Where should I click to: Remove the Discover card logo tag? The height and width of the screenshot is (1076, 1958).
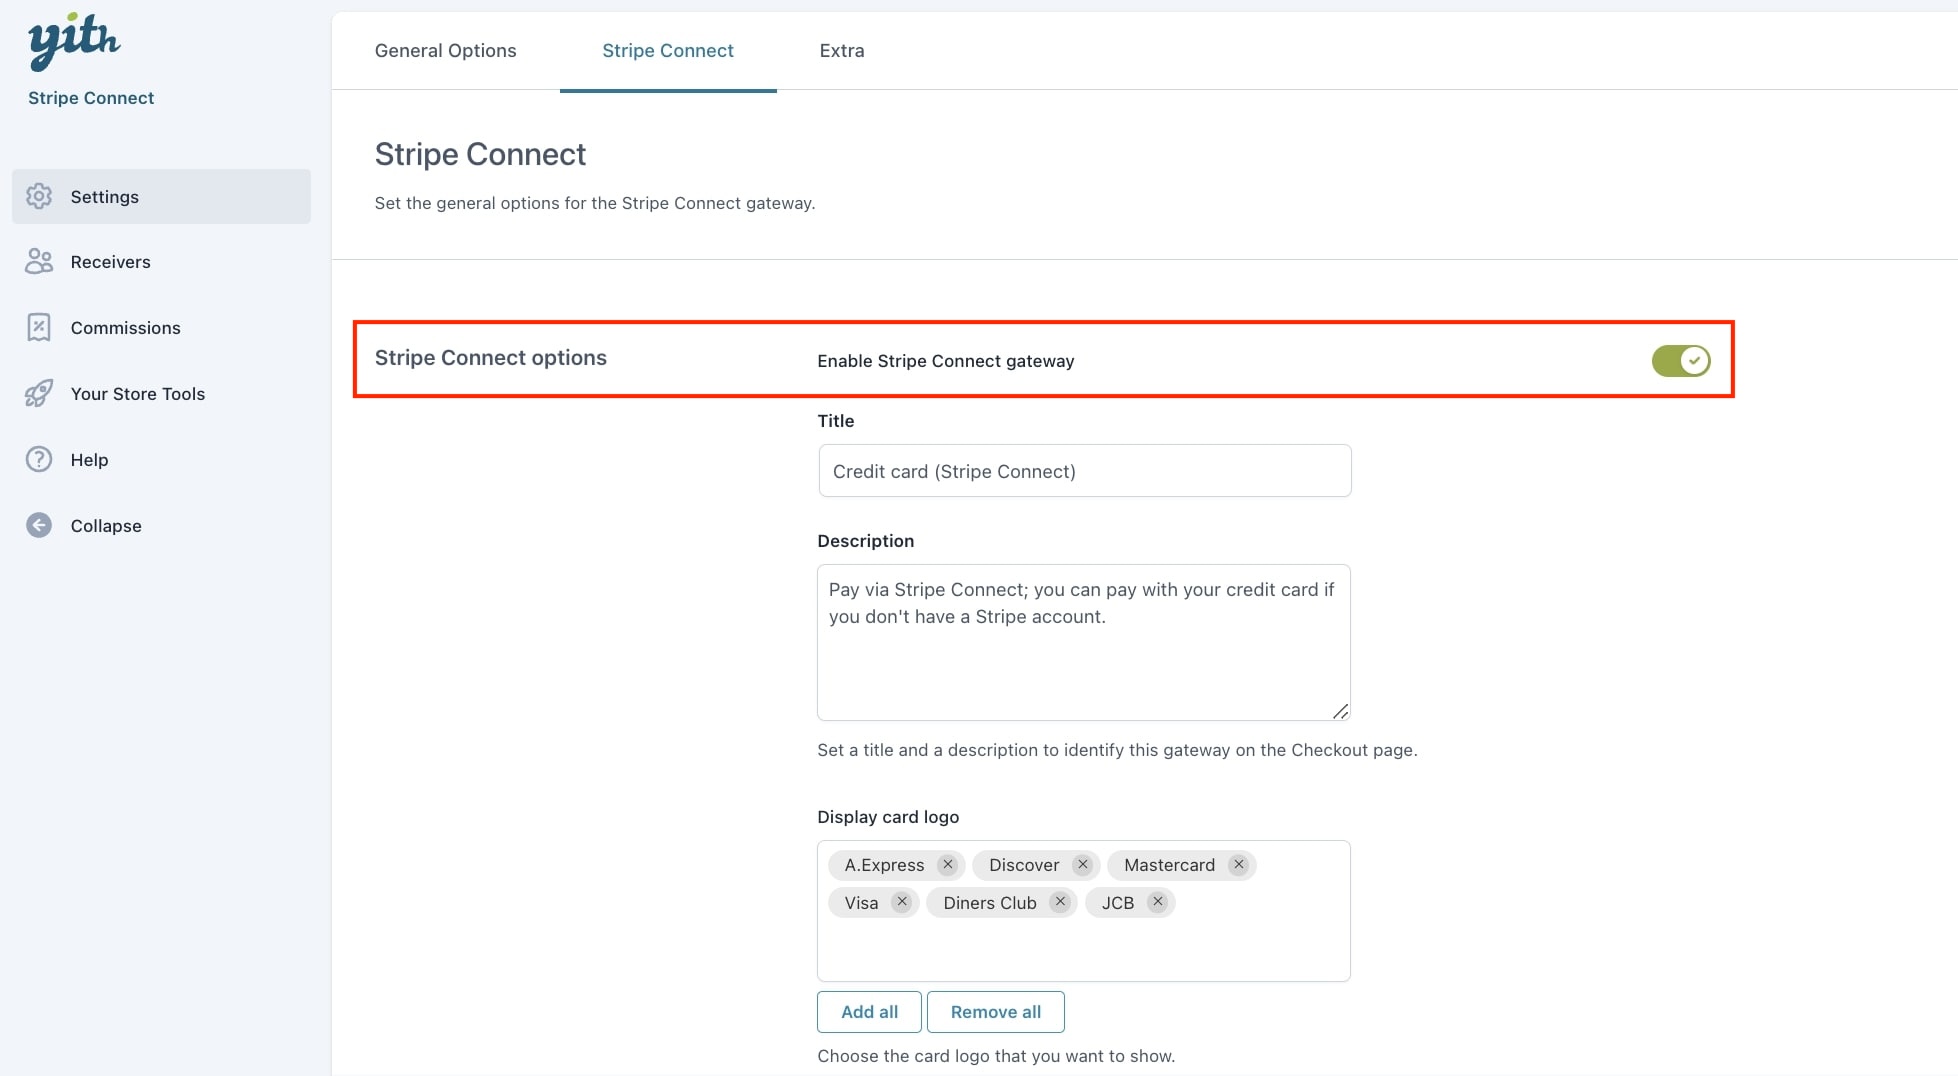pos(1083,864)
